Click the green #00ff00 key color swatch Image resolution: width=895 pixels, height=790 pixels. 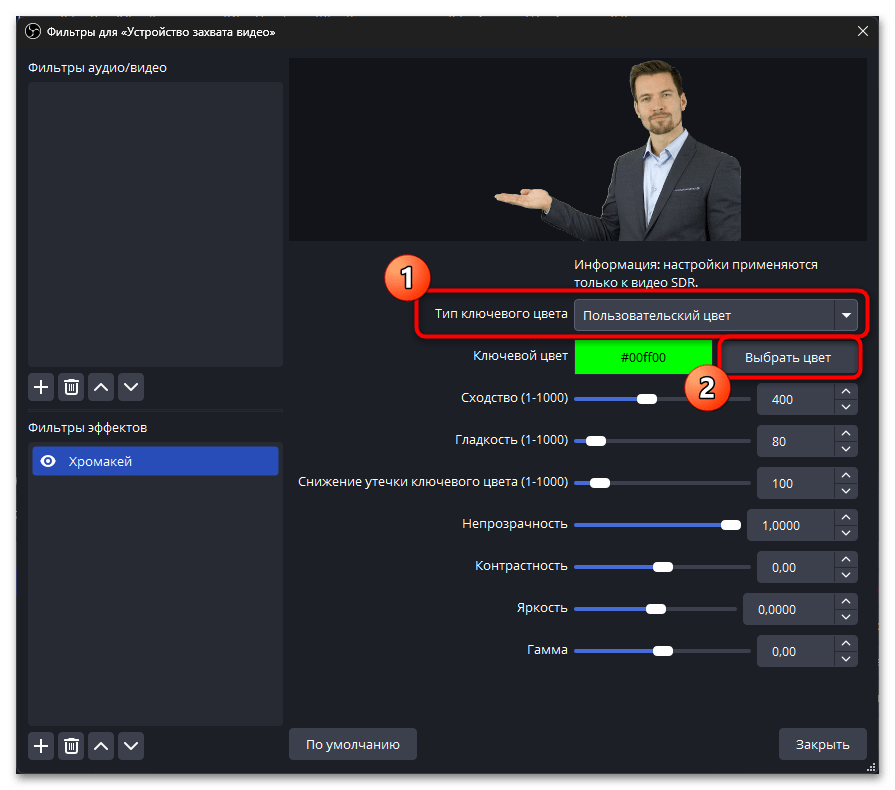click(643, 357)
